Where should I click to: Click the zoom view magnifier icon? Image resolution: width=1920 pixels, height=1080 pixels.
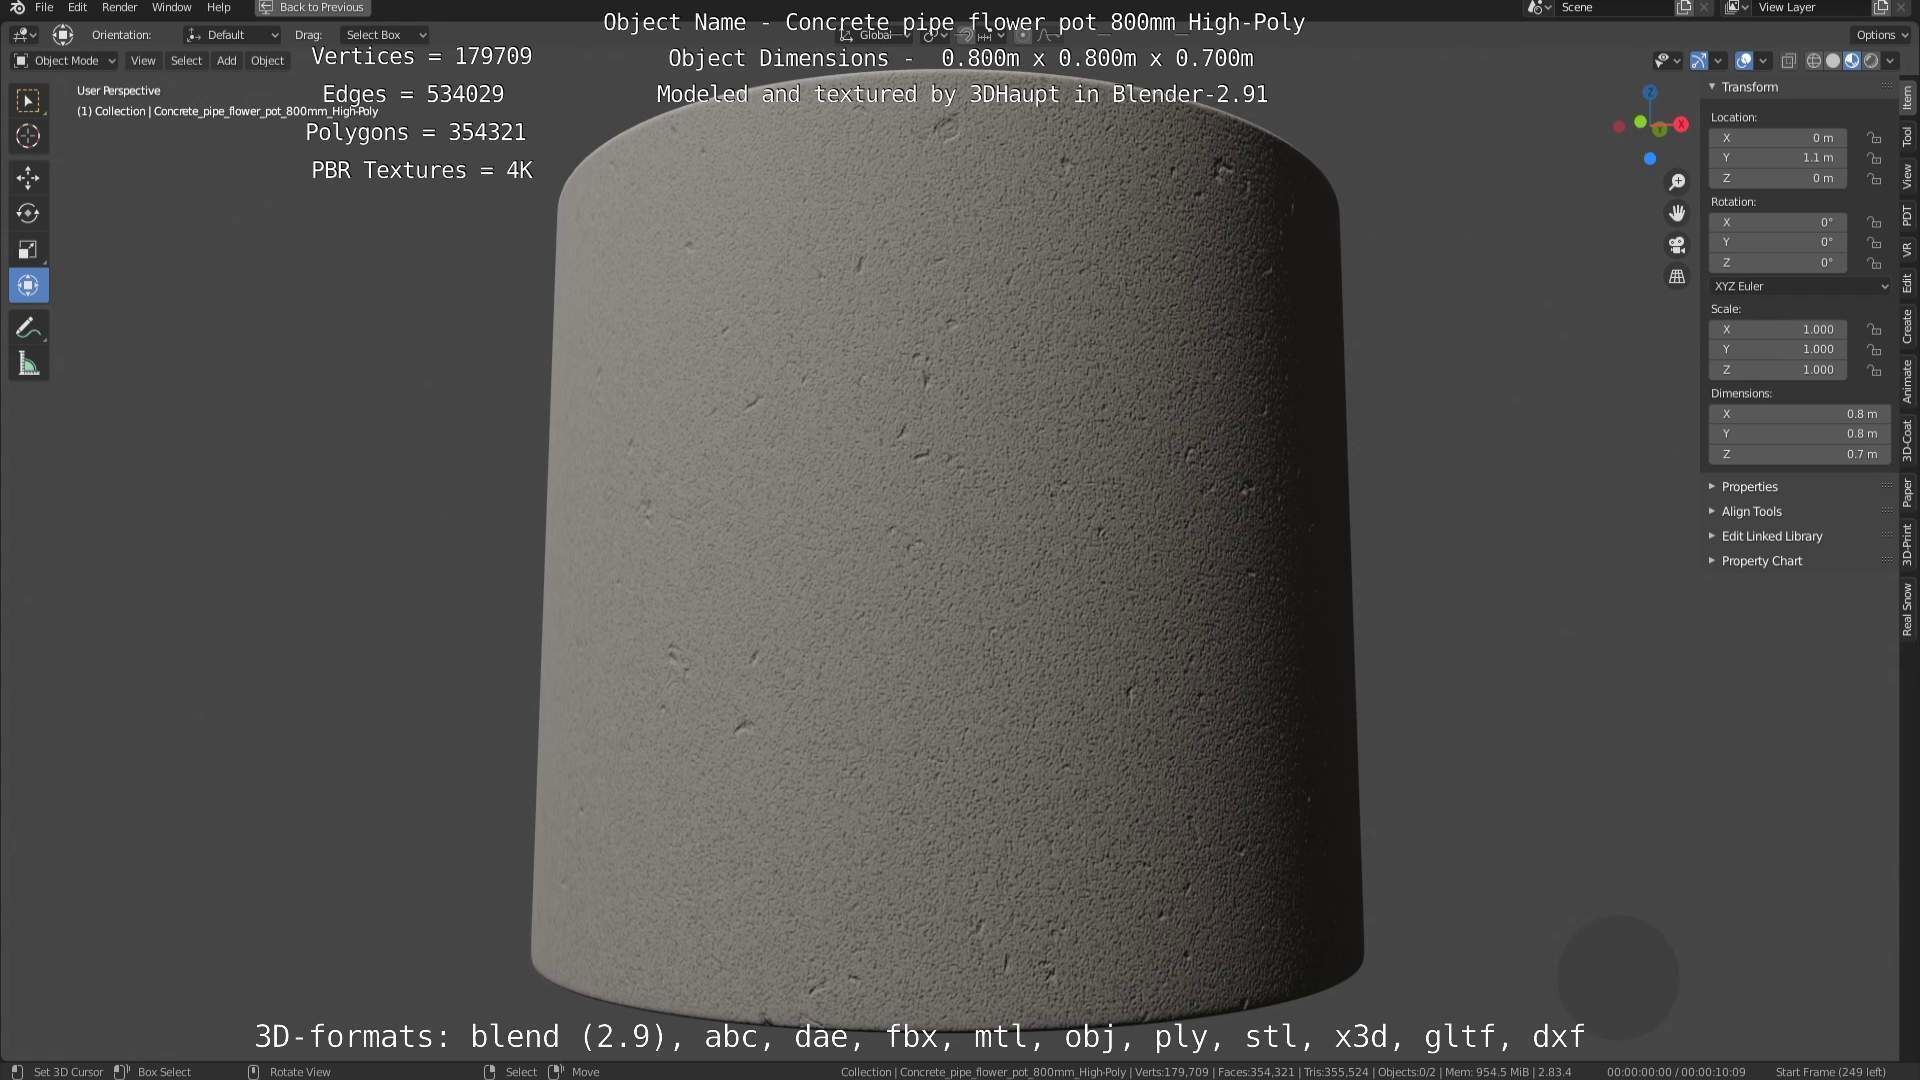click(x=1677, y=182)
